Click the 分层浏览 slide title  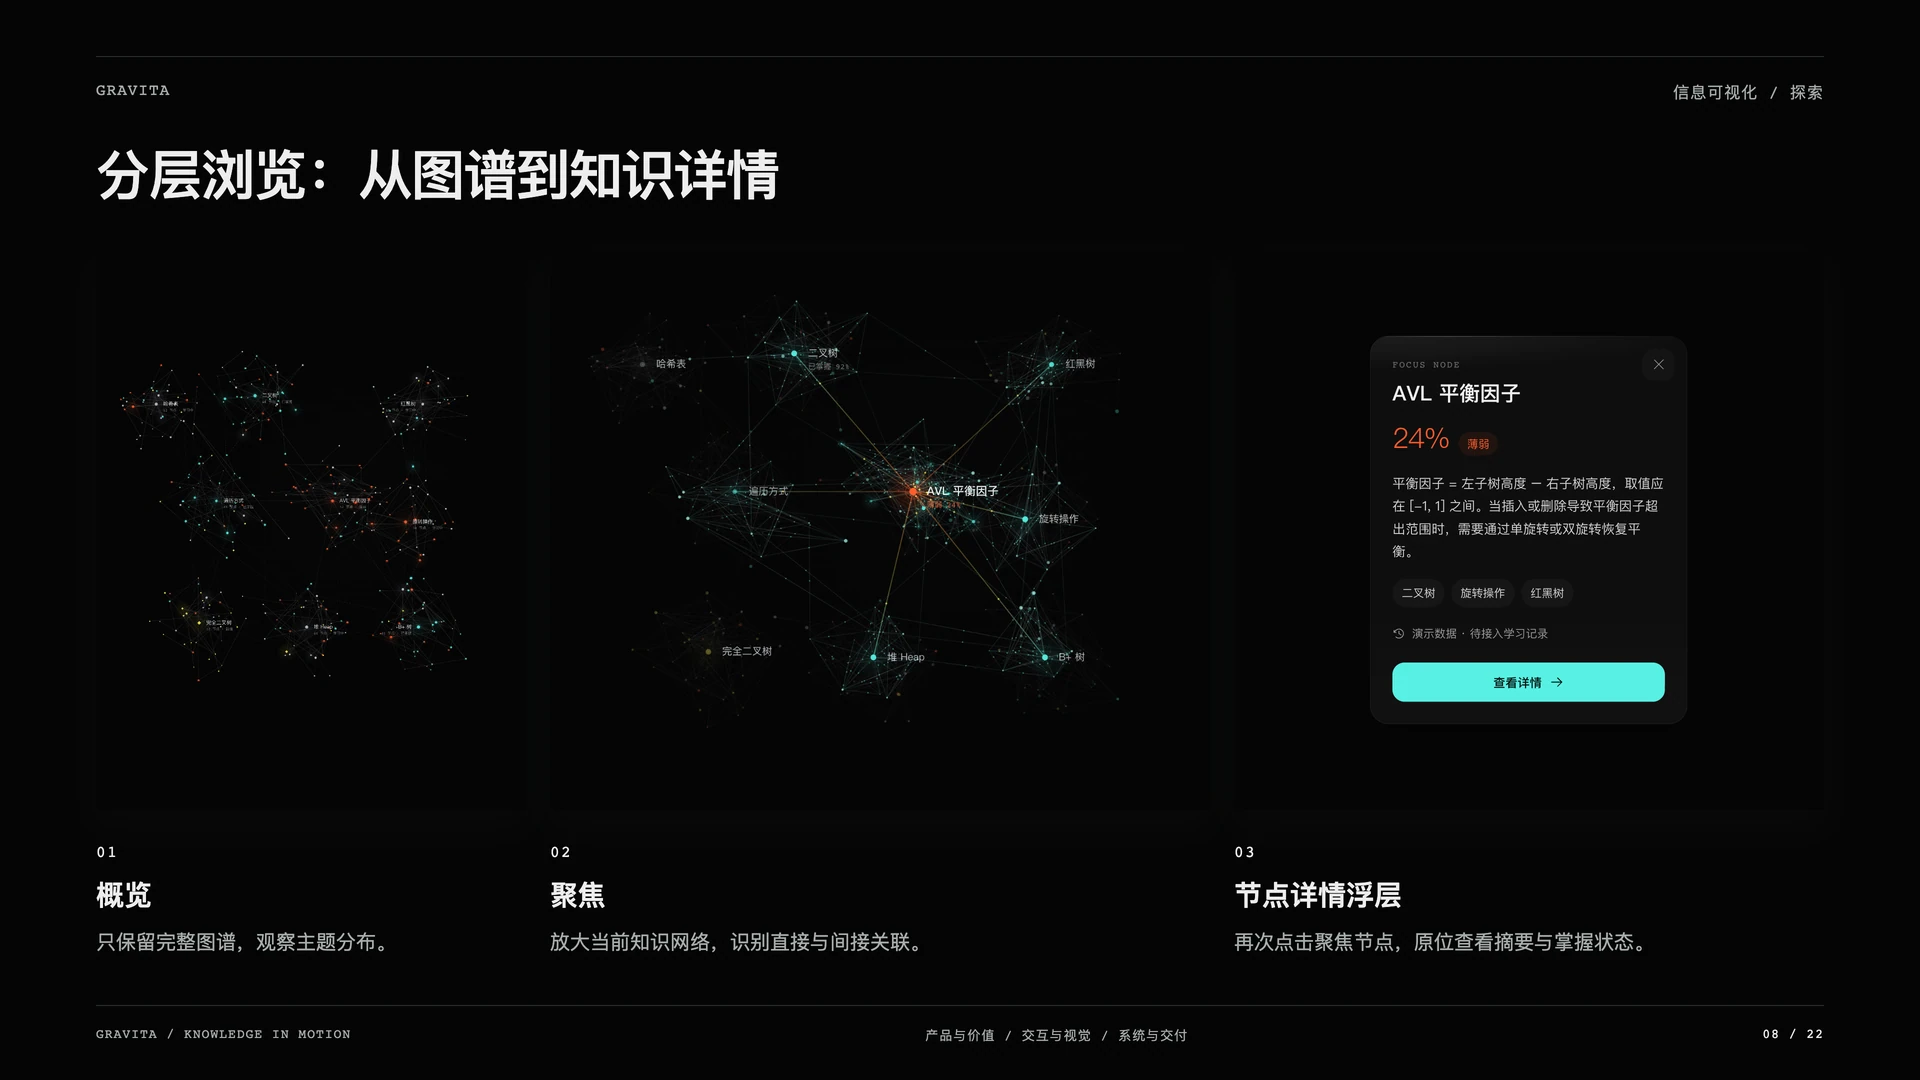[x=437, y=175]
